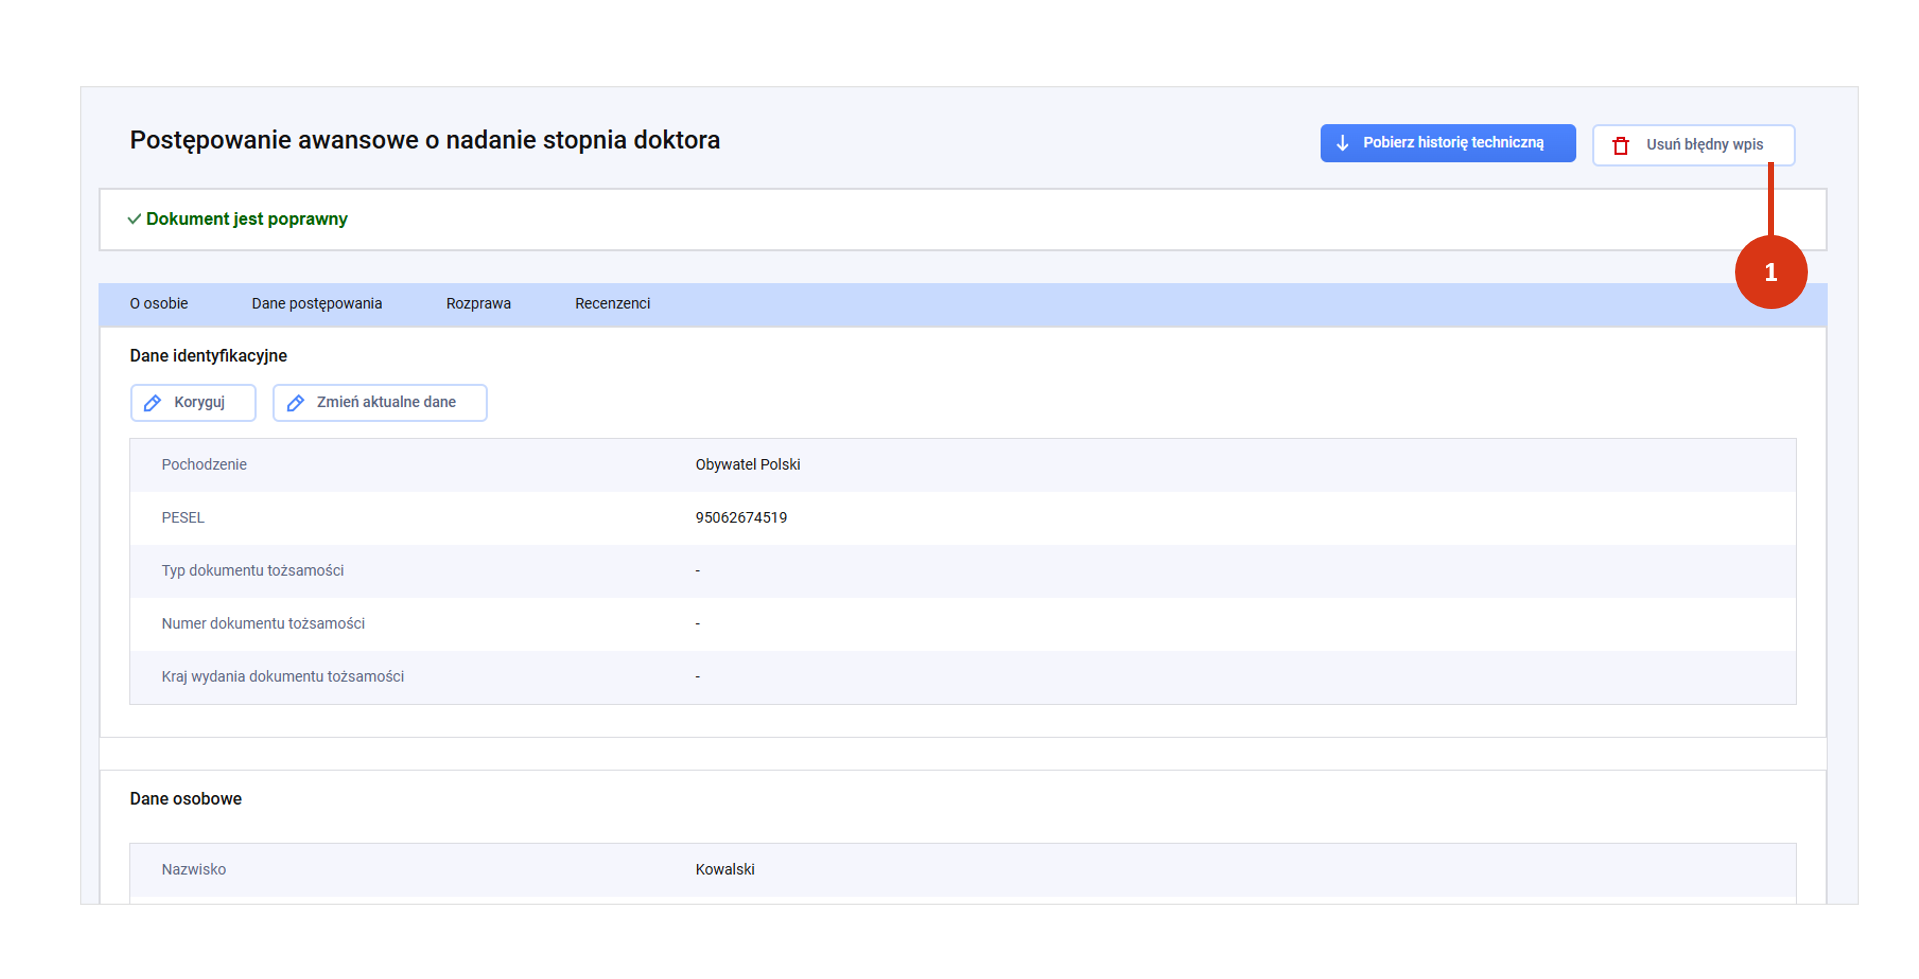
Task: Click pencil icon beside Zmień aktualne dane
Action: pos(296,403)
